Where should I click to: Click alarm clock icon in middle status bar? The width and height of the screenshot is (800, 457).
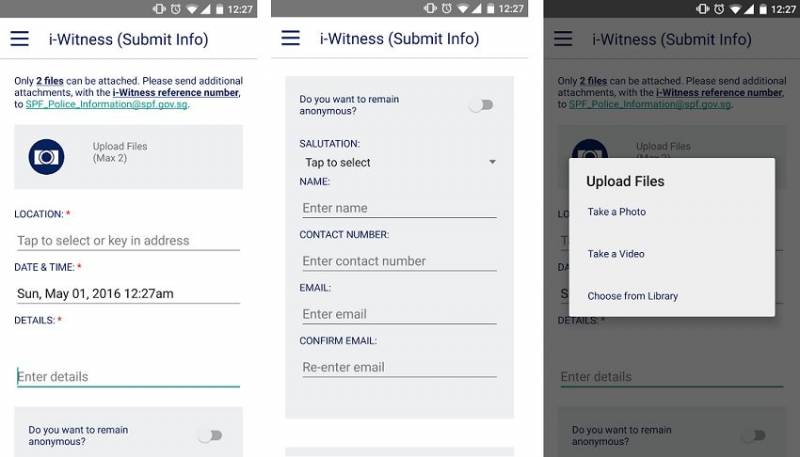(448, 8)
